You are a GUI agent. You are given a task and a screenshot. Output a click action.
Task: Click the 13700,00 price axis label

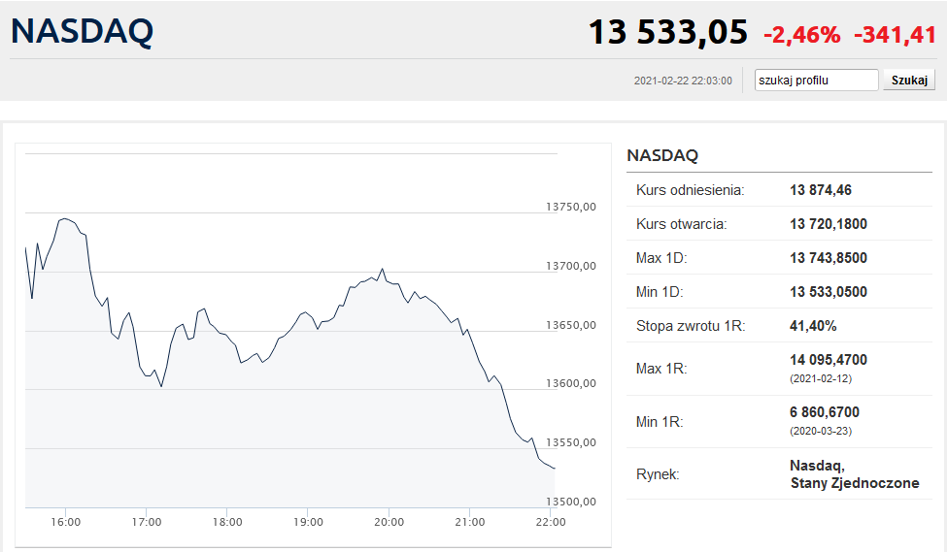tap(571, 266)
